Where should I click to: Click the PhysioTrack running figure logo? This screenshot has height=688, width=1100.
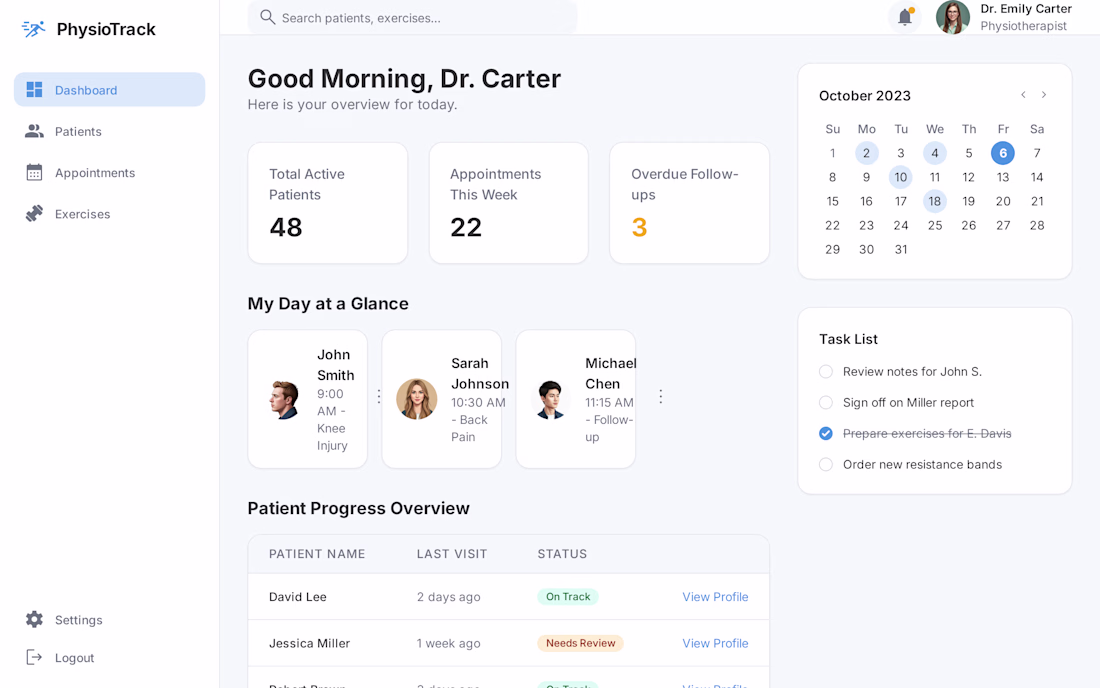(33, 29)
